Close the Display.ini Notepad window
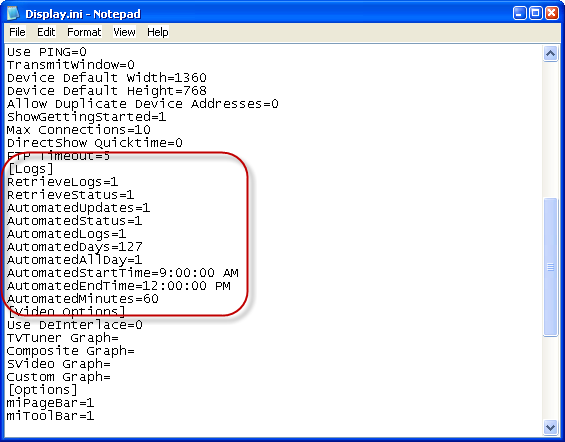This screenshot has width=565, height=442. click(552, 13)
